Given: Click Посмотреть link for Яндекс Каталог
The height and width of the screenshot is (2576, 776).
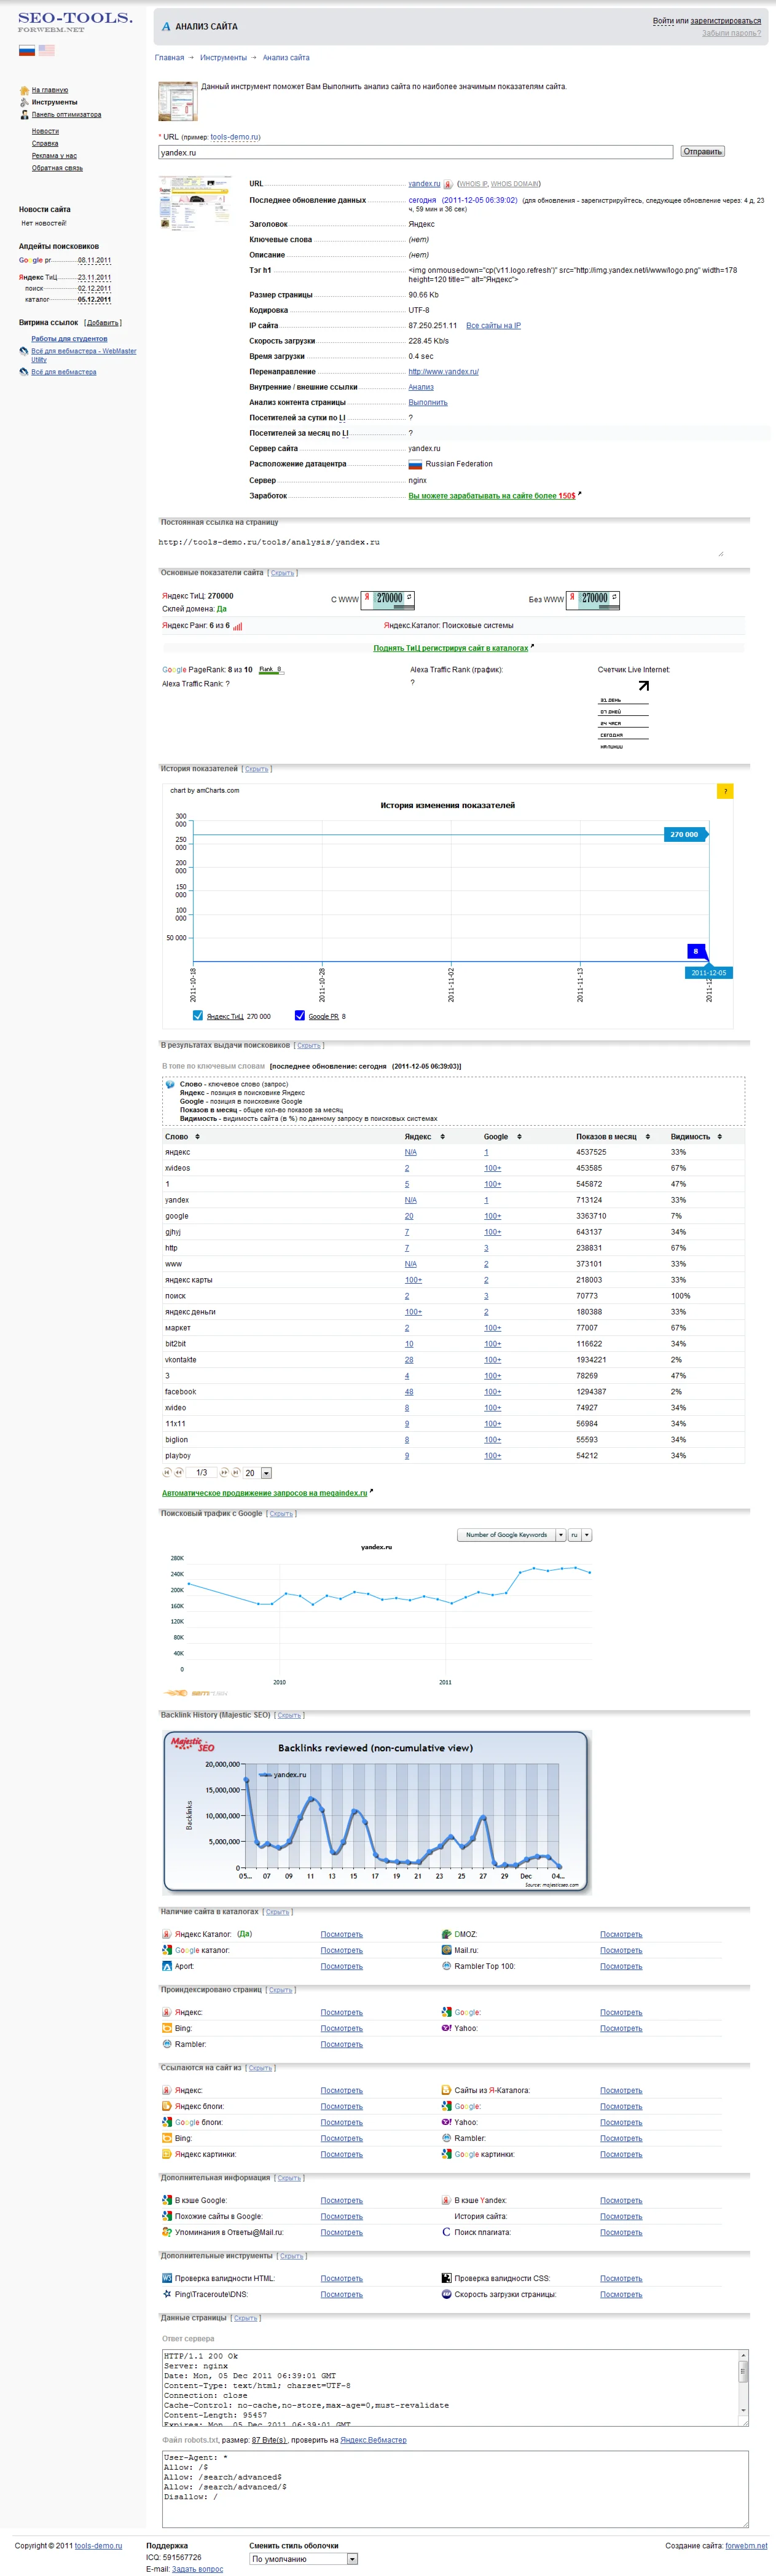Looking at the screenshot, I should pos(341,1934).
